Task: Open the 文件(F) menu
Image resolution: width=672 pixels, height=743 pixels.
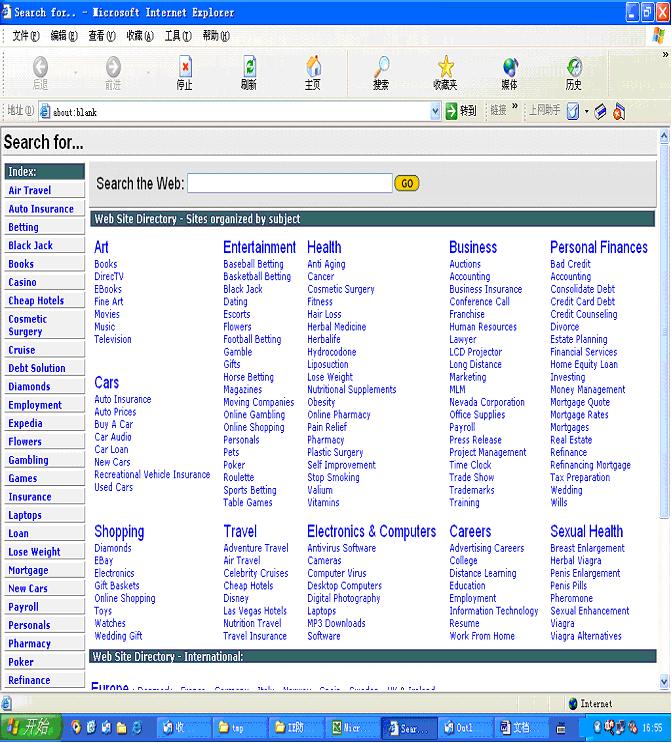Action: point(26,36)
